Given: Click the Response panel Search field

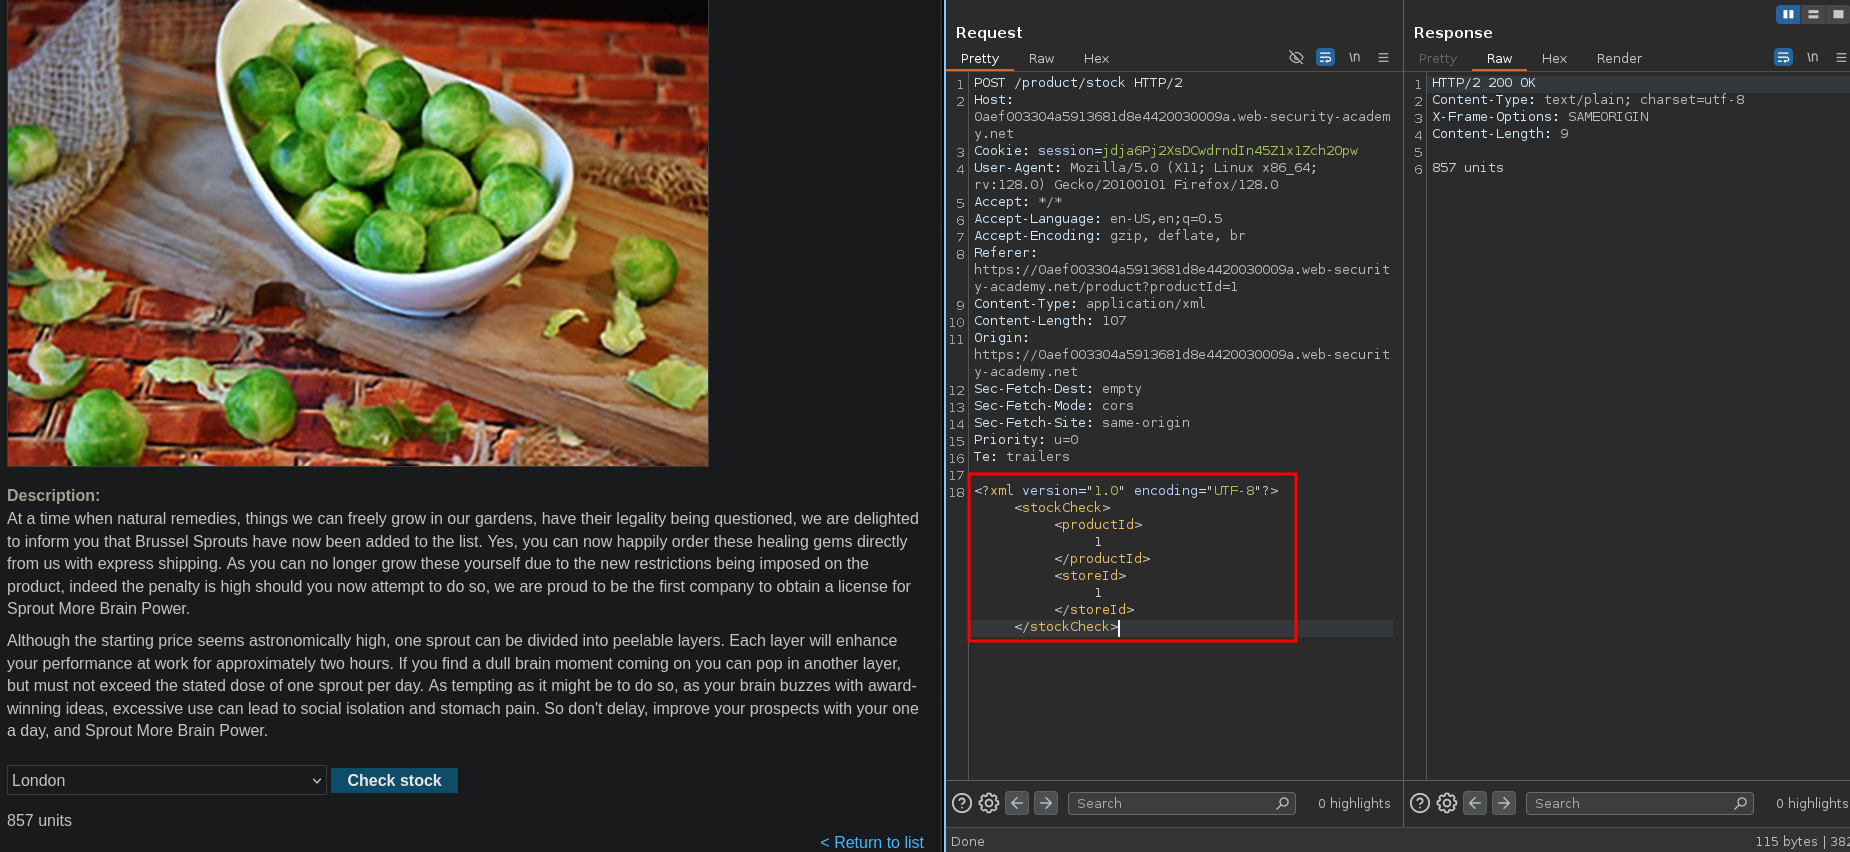Looking at the screenshot, I should point(1630,803).
